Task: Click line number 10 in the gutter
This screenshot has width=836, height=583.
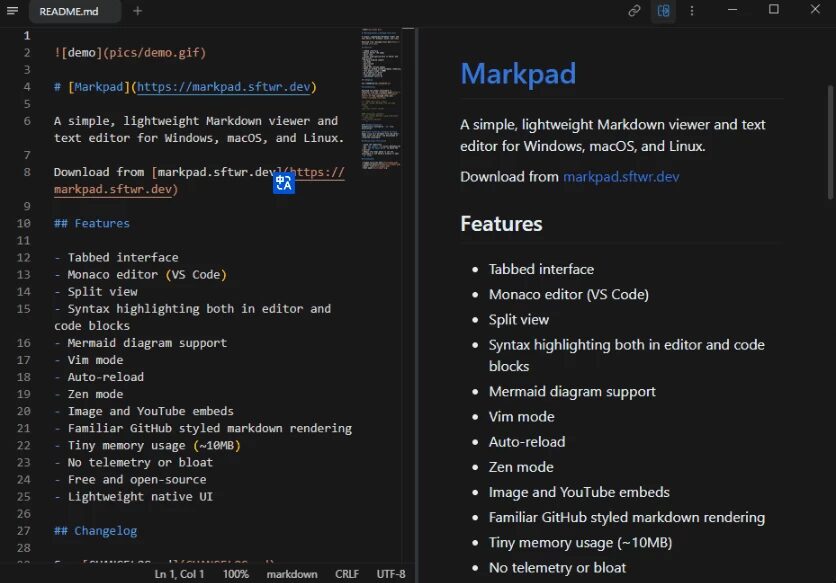Action: point(23,223)
